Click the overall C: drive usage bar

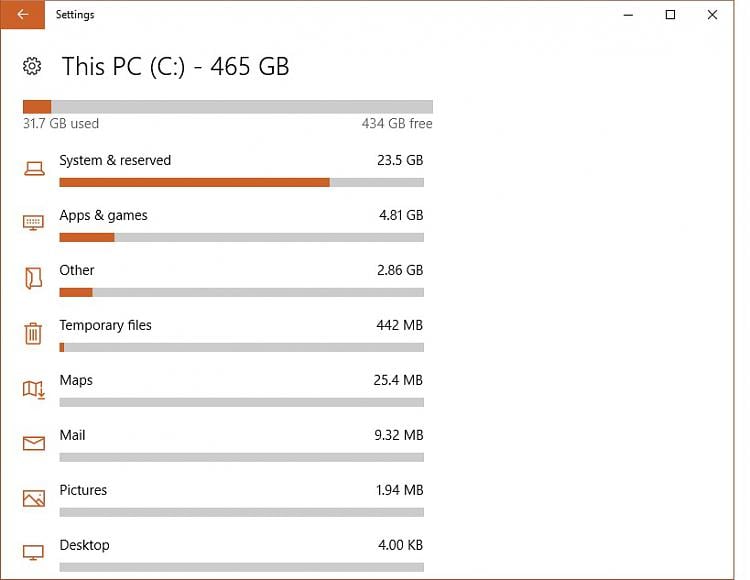[x=228, y=106]
